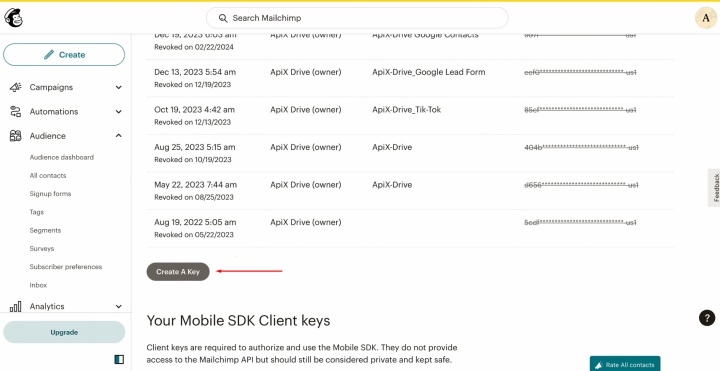Focus the Search Mailchimp field
Image resolution: width=720 pixels, height=371 pixels.
pos(357,18)
